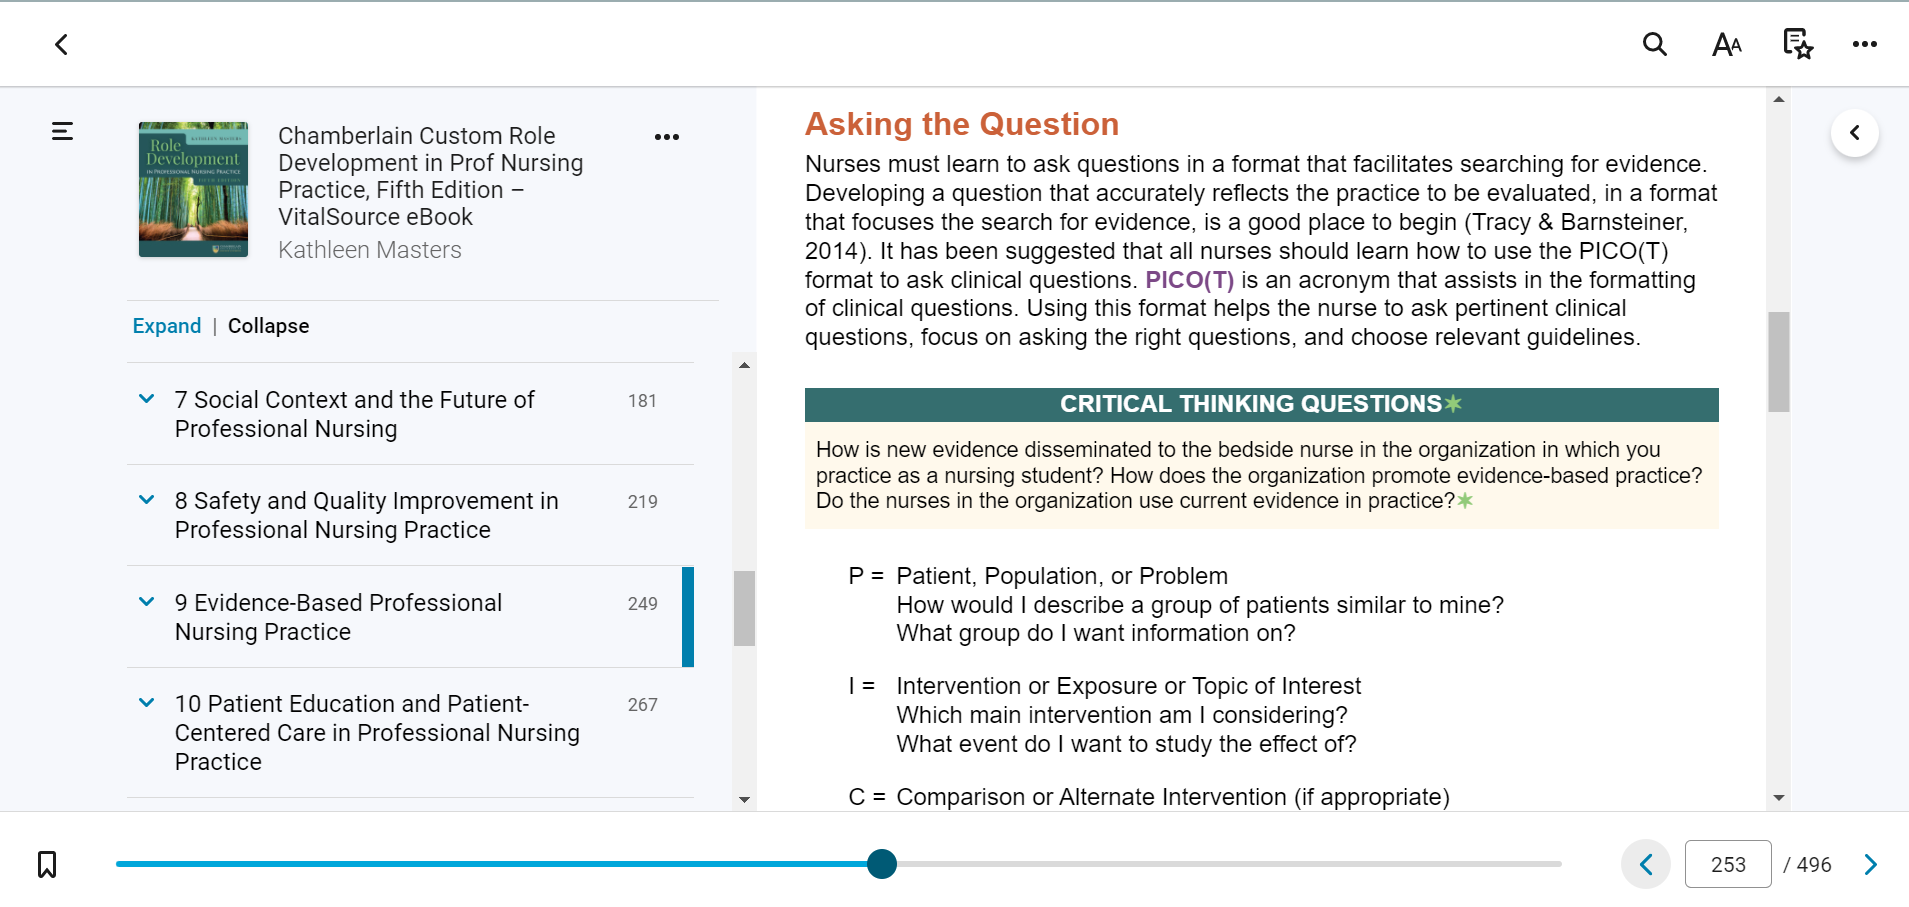The width and height of the screenshot is (1909, 907).
Task: Expand chapter 10 Patient Education chevron
Action: (x=147, y=703)
